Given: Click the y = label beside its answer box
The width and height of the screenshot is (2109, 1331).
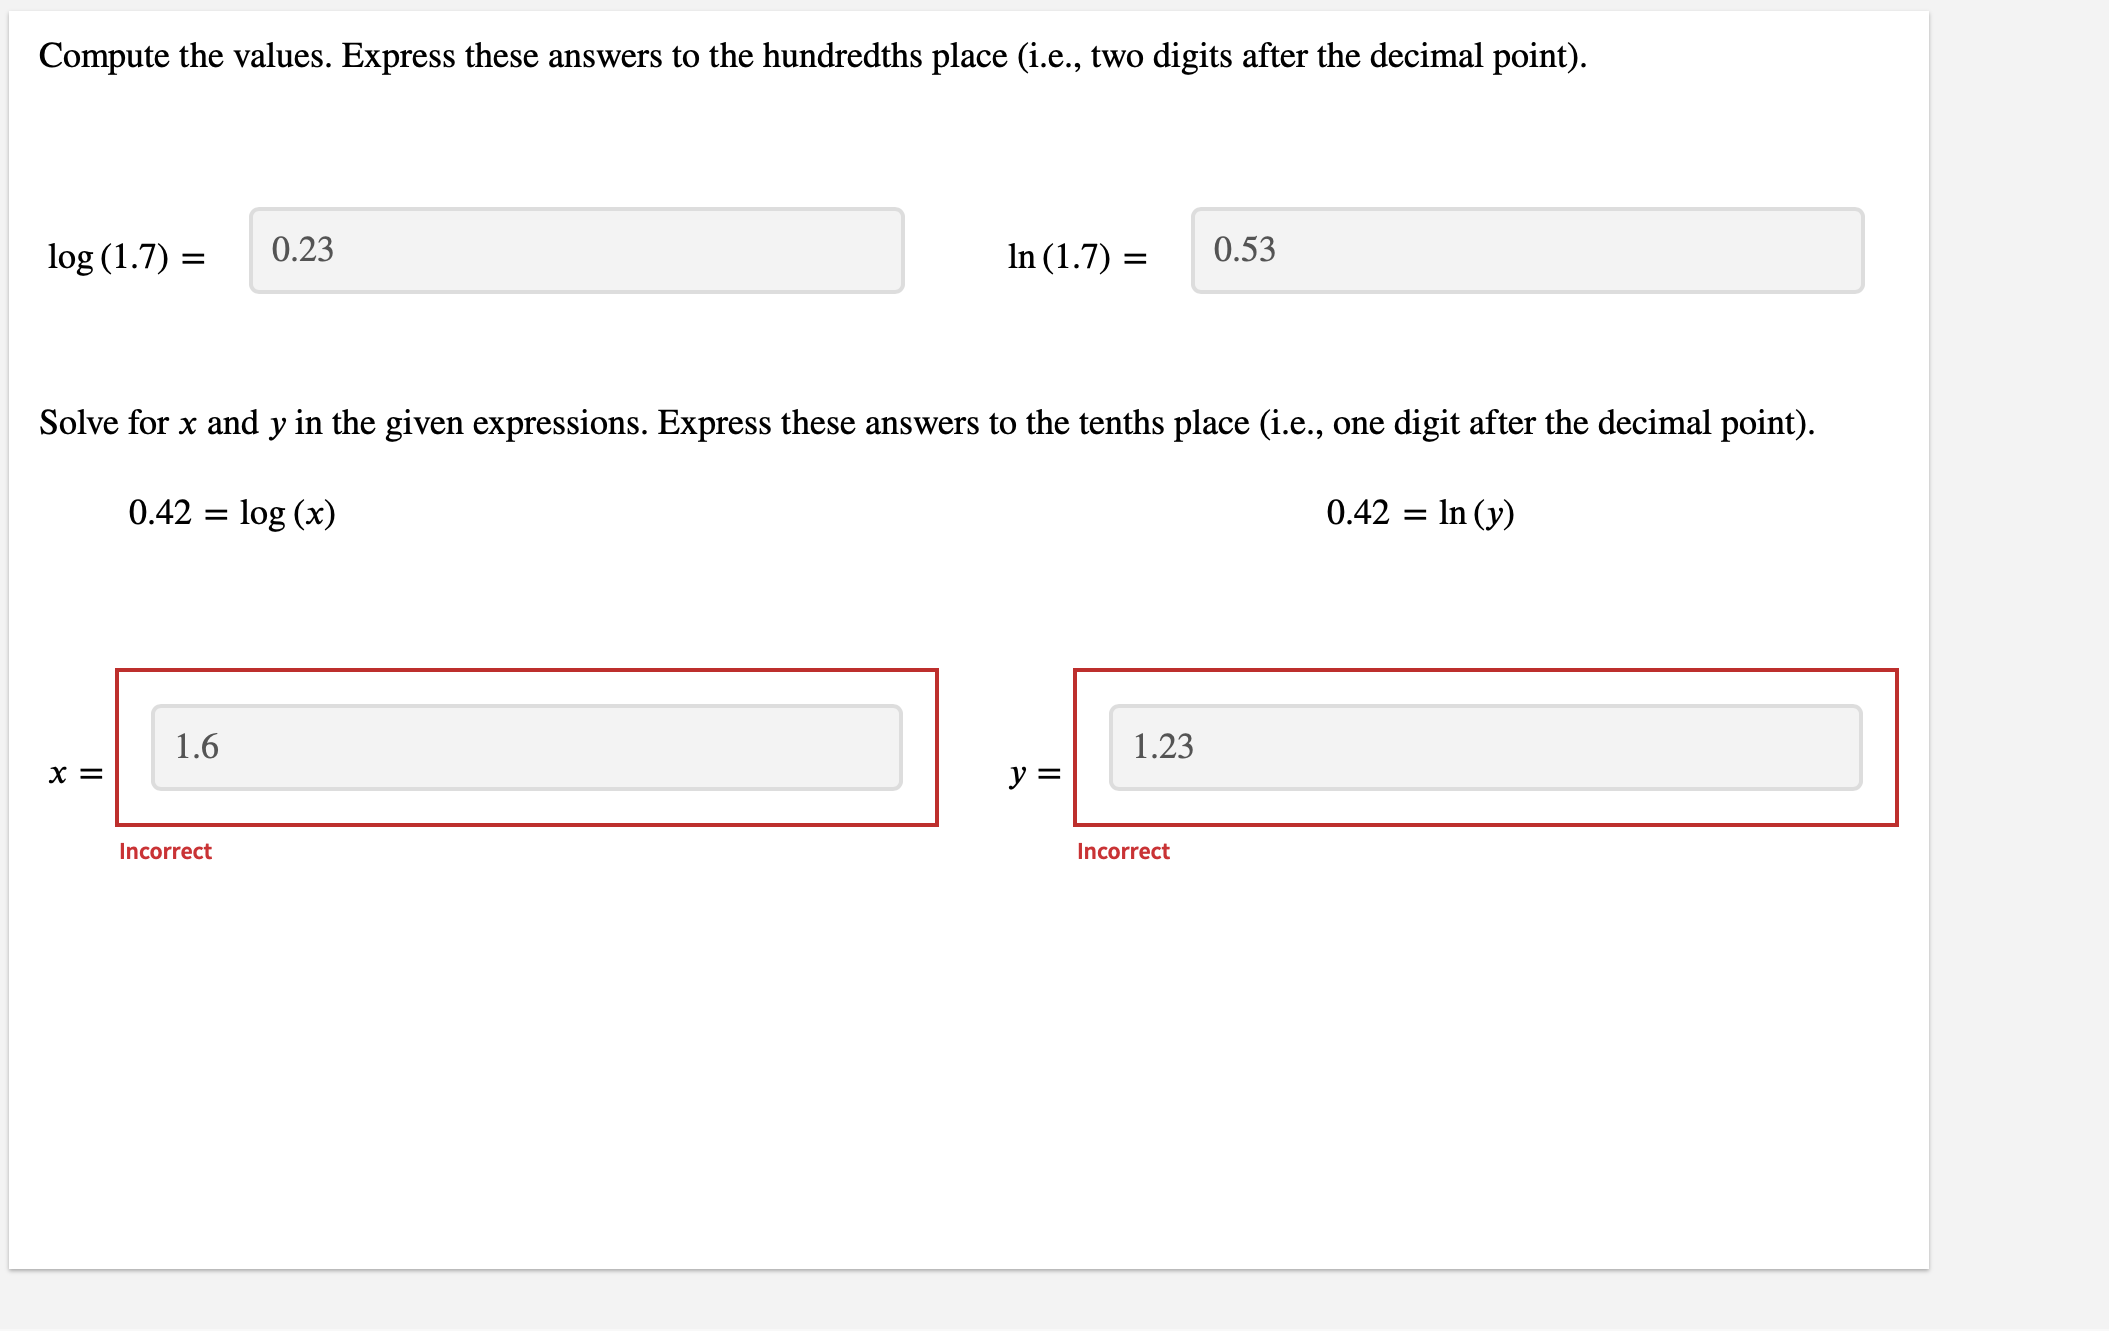Looking at the screenshot, I should coord(1033,773).
